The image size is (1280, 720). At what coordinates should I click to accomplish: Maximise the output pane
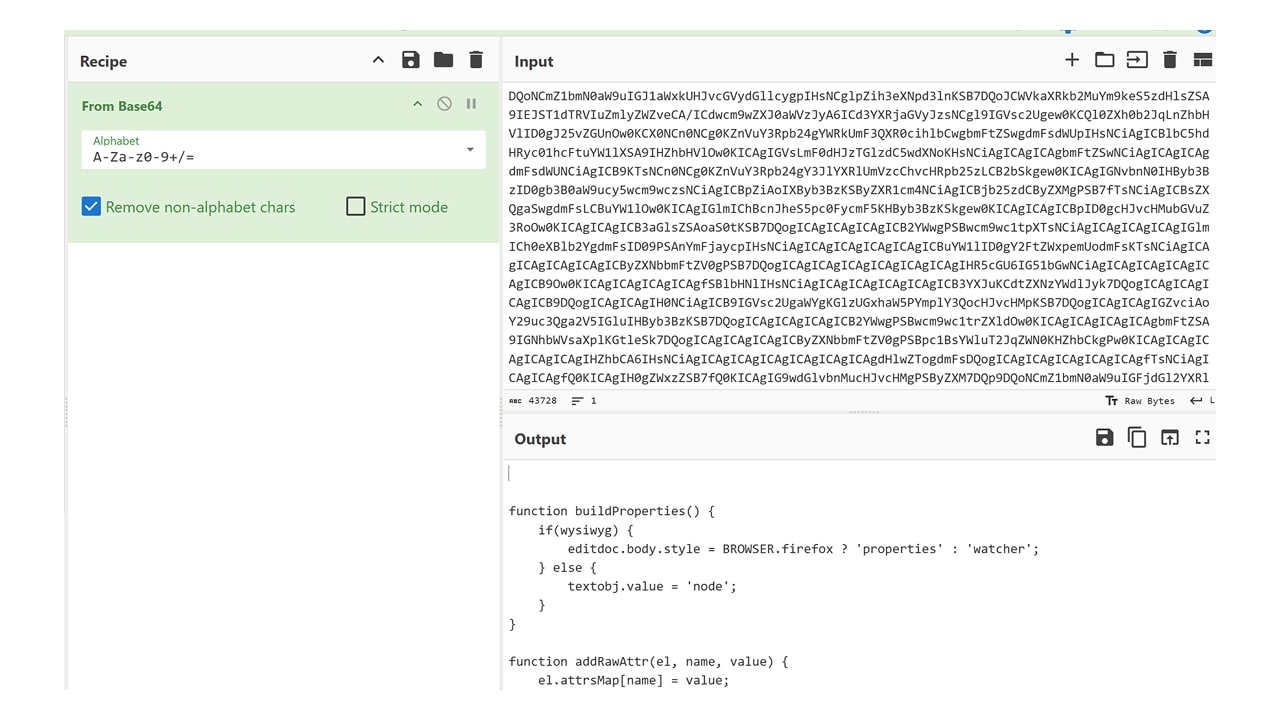(1203, 438)
